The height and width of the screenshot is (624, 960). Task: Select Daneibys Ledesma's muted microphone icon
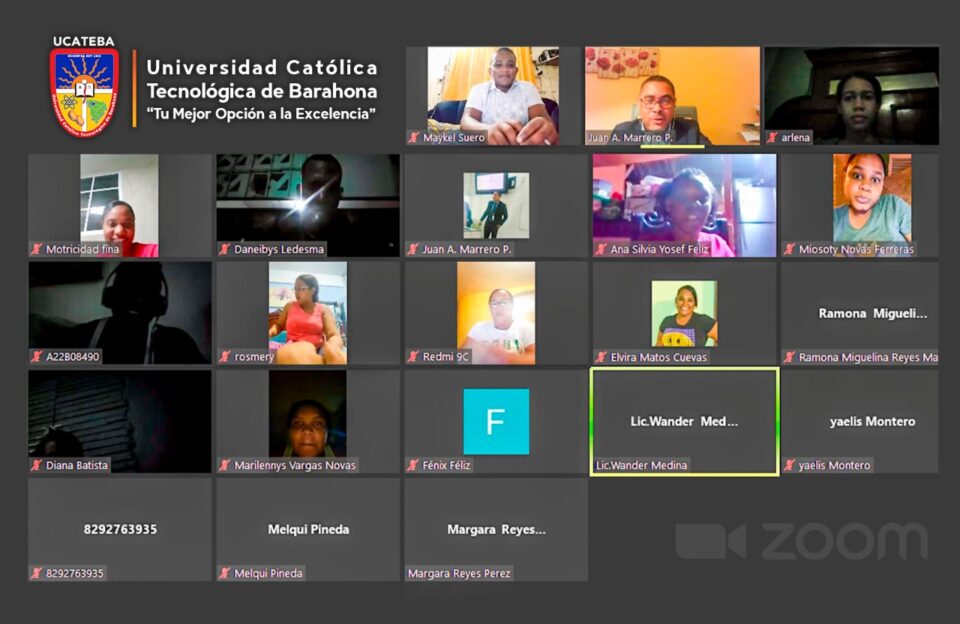click(x=225, y=249)
